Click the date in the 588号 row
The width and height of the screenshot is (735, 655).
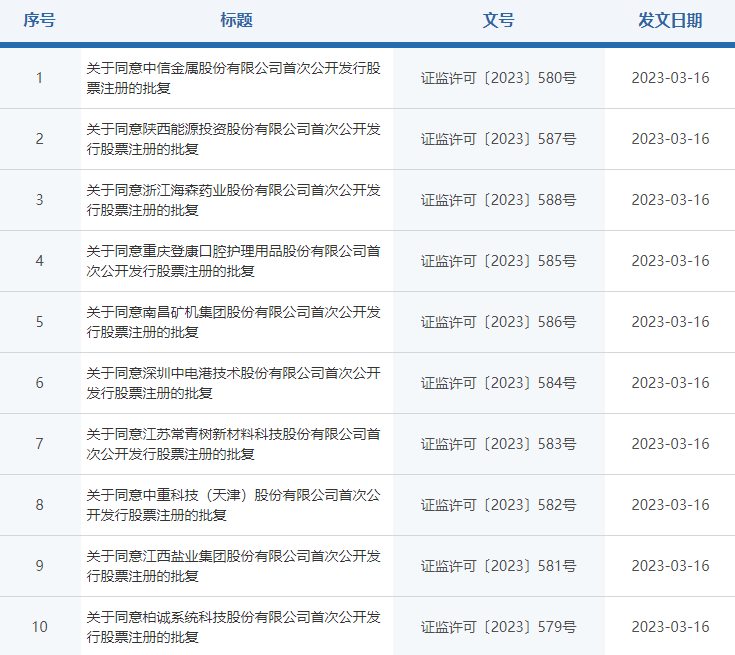pyautogui.click(x=670, y=200)
